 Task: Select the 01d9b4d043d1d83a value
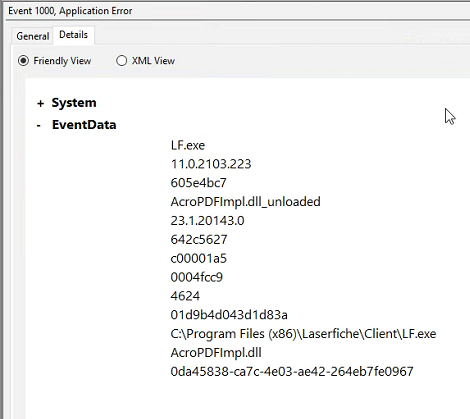(x=229, y=315)
